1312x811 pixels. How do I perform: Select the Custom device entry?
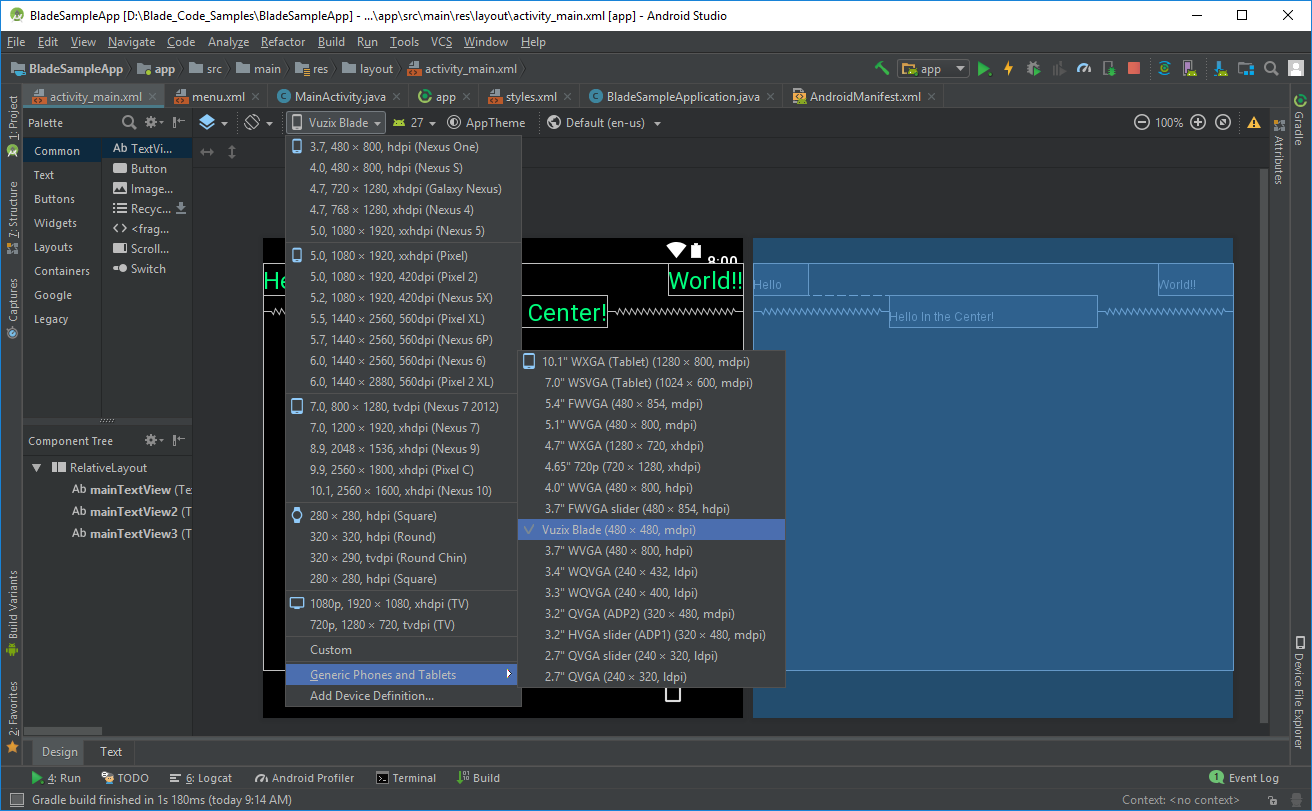coord(403,650)
